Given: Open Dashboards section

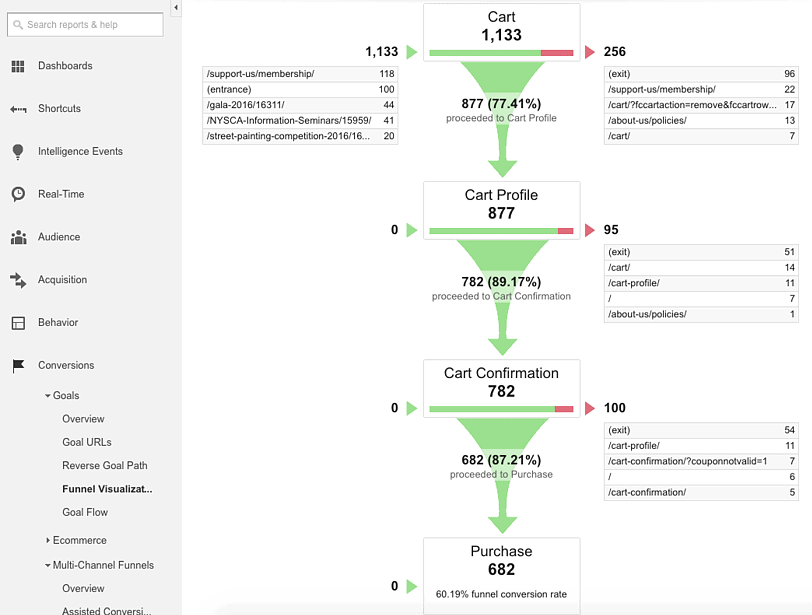Looking at the screenshot, I should pyautogui.click(x=65, y=66).
